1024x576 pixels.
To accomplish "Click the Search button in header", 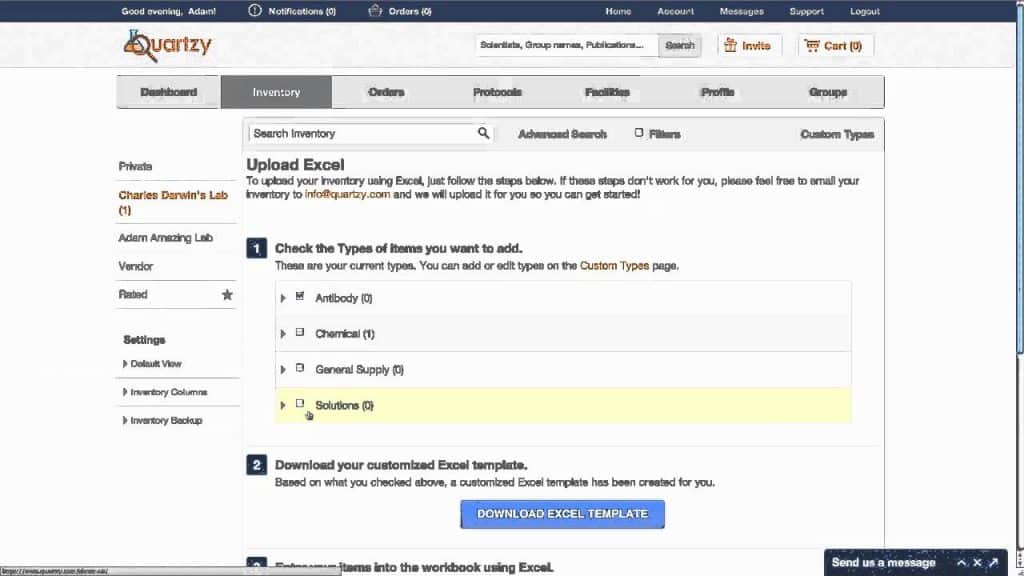I will coord(680,45).
